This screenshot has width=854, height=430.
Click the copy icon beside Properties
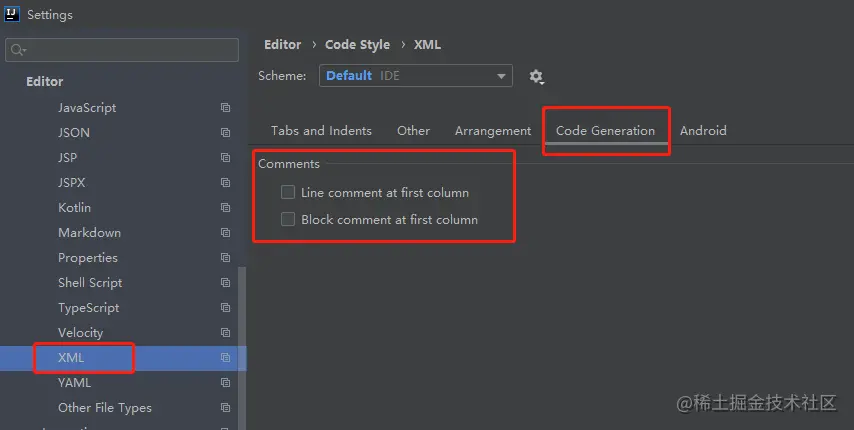[225, 257]
